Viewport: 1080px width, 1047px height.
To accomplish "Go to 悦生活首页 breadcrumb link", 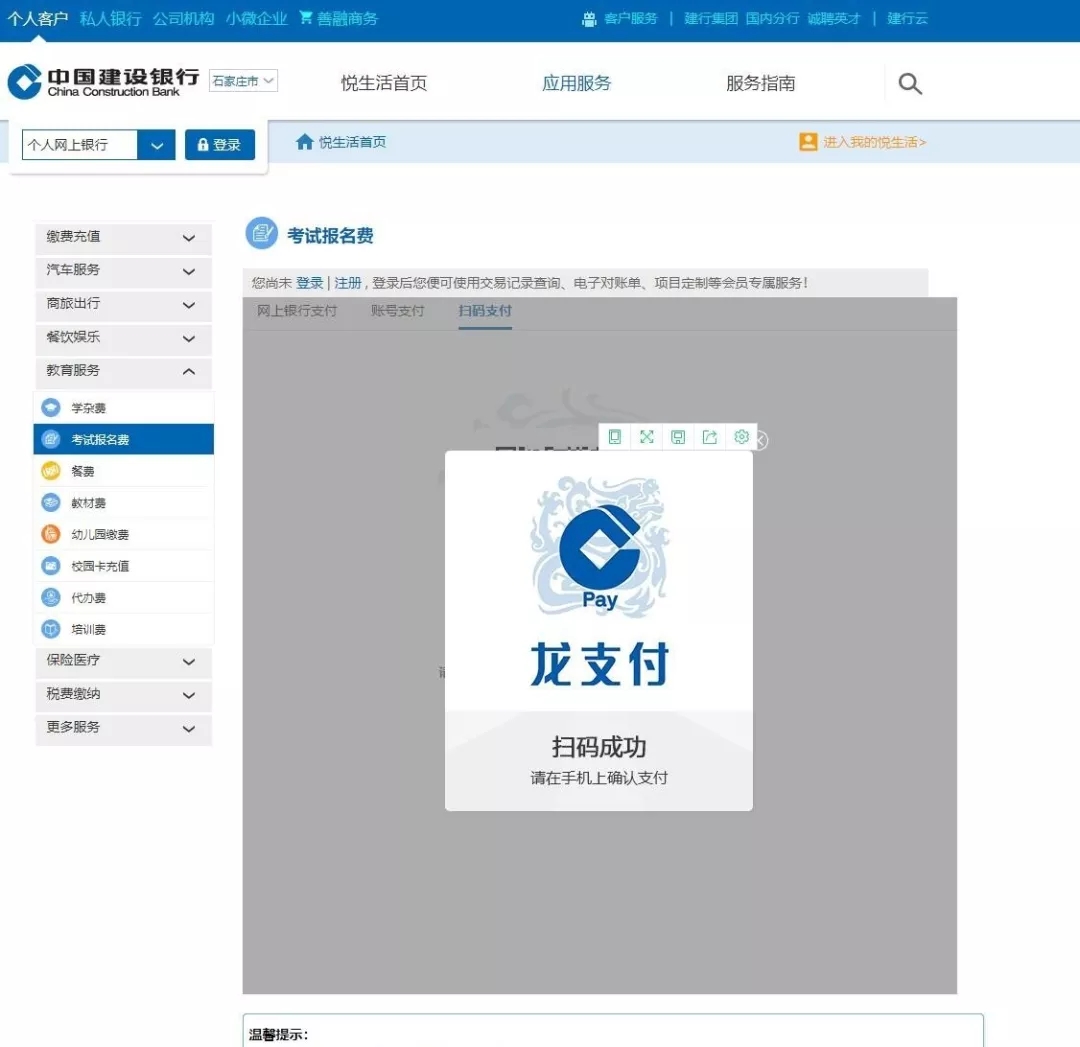I will pyautogui.click(x=352, y=142).
